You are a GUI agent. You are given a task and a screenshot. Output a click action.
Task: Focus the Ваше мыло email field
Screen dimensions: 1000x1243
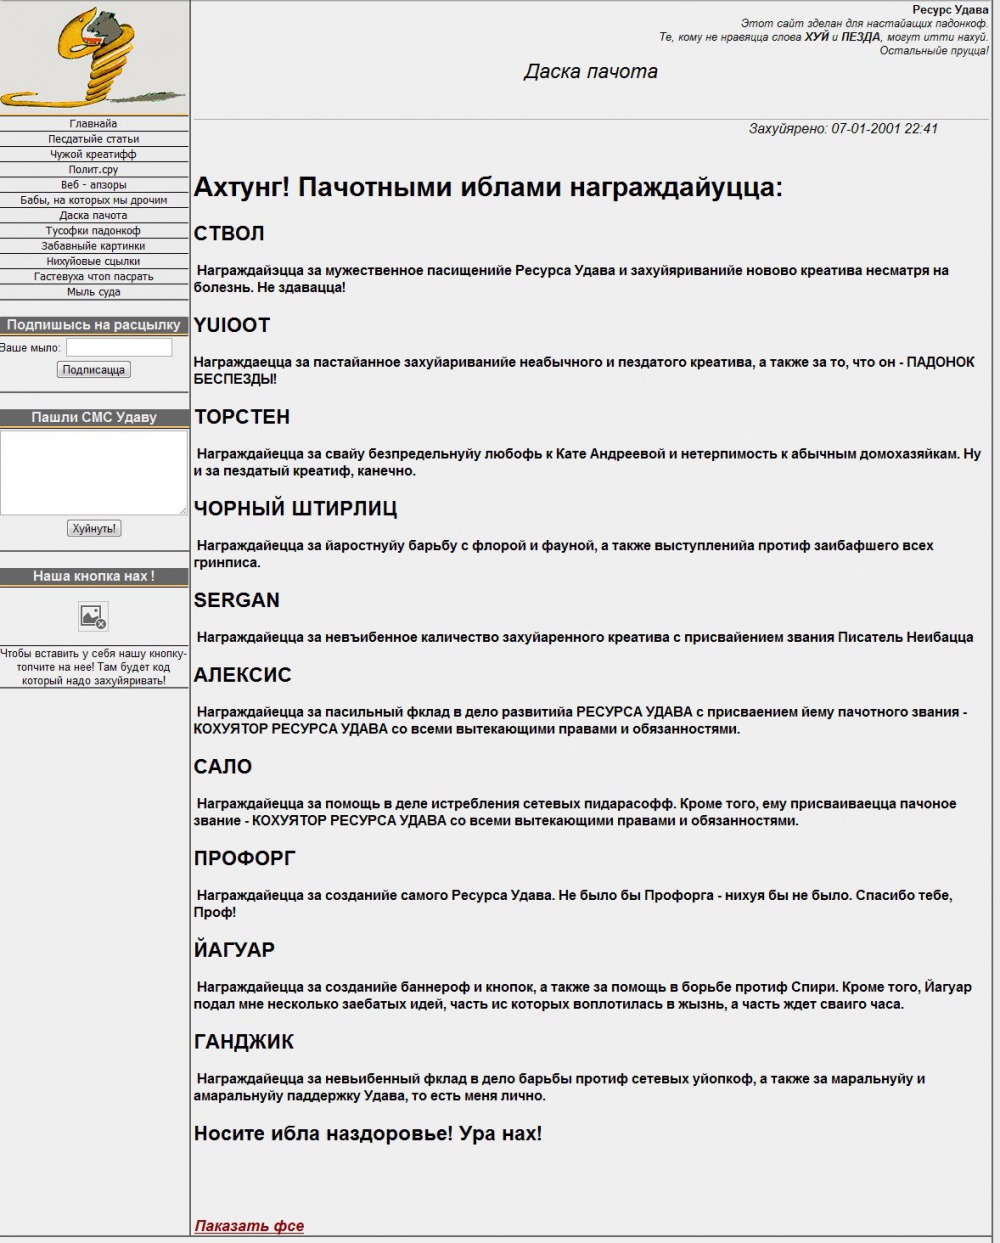tap(119, 348)
